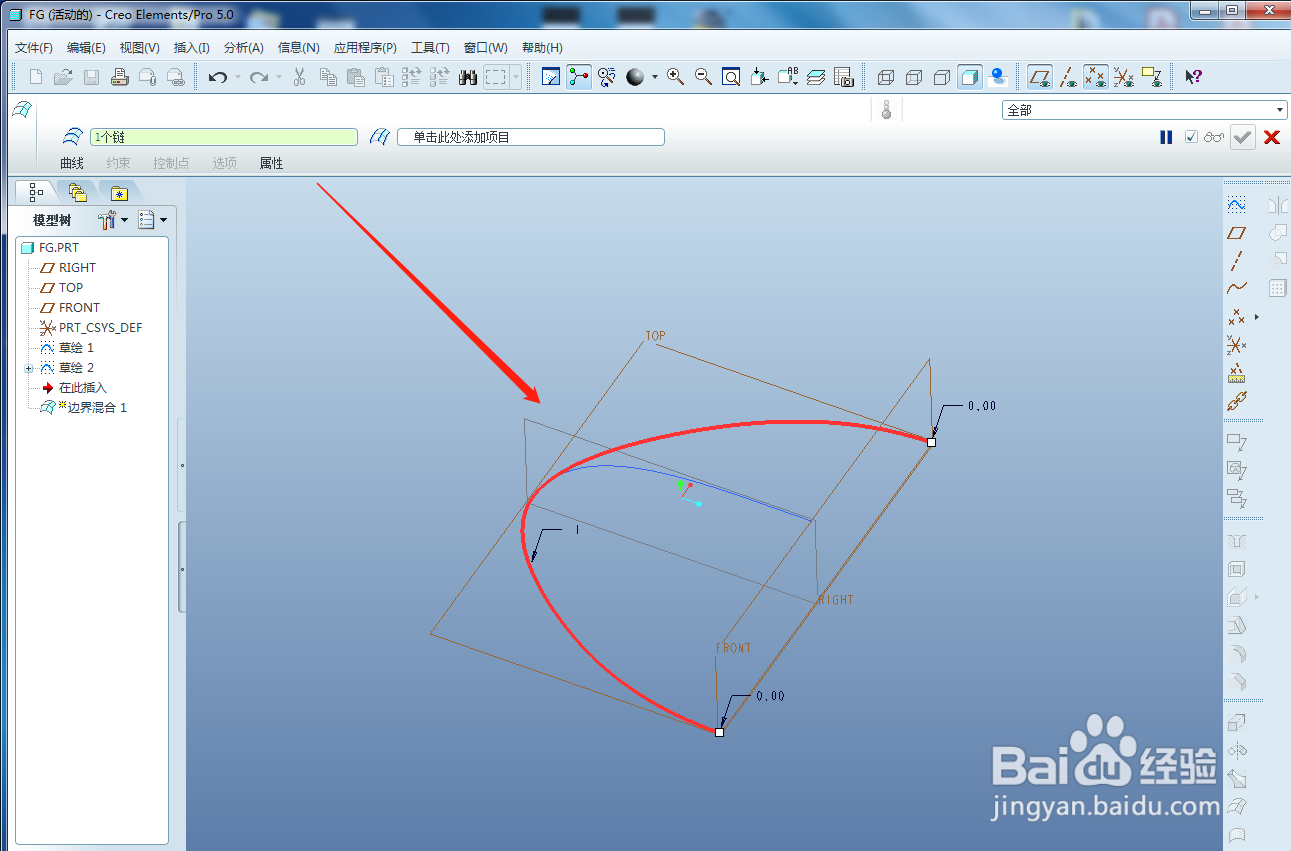
Task: Click the datum axis tool in right toolbar
Action: (x=1237, y=261)
